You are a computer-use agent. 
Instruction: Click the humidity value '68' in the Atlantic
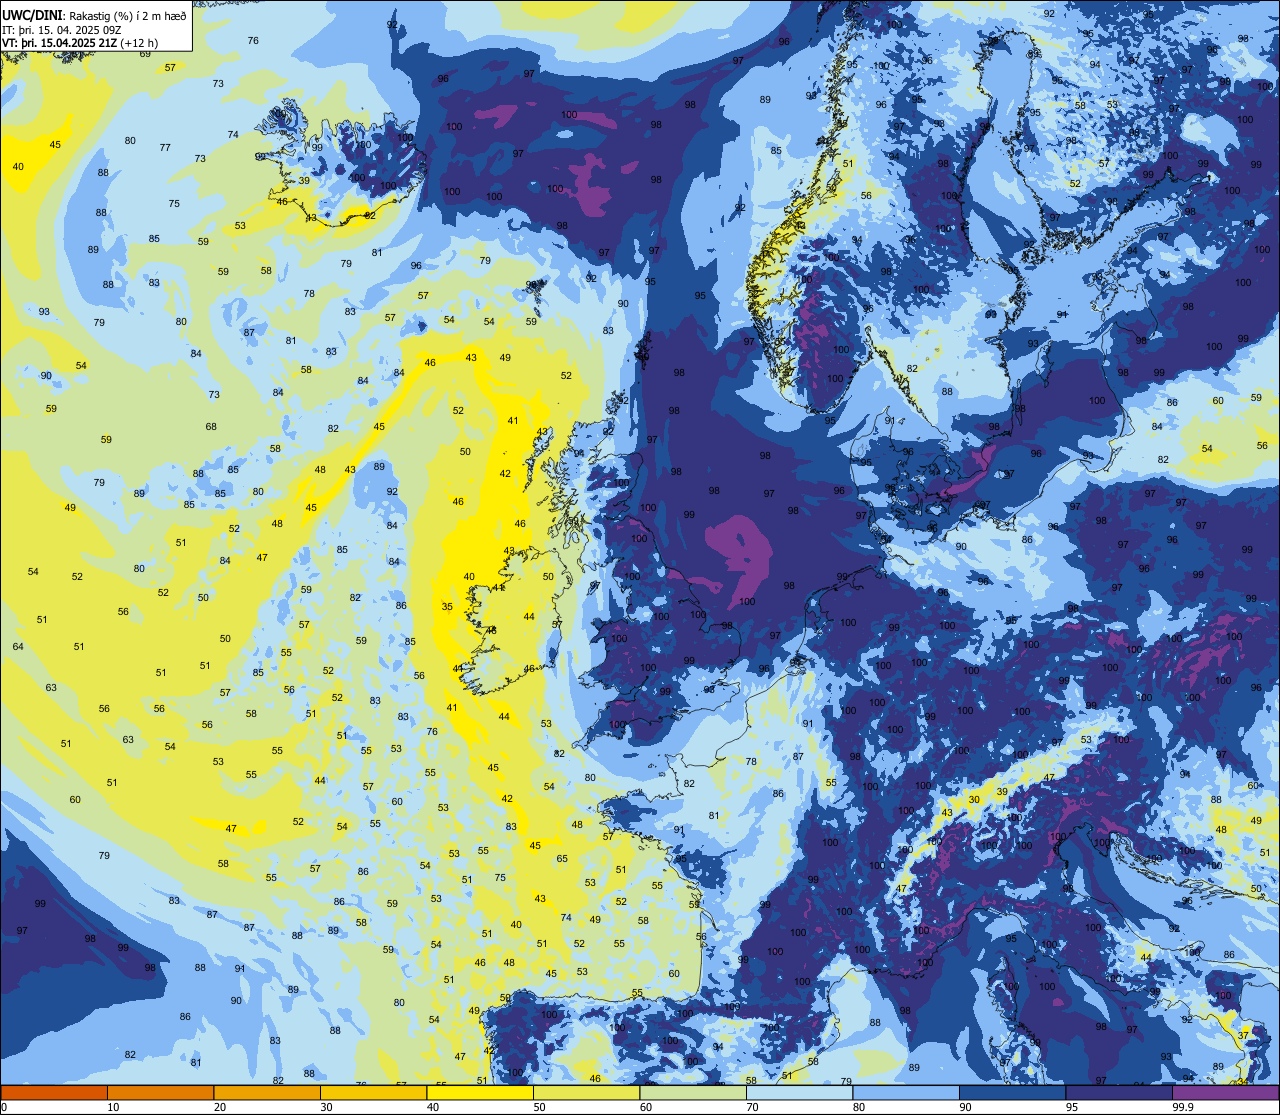tap(211, 427)
